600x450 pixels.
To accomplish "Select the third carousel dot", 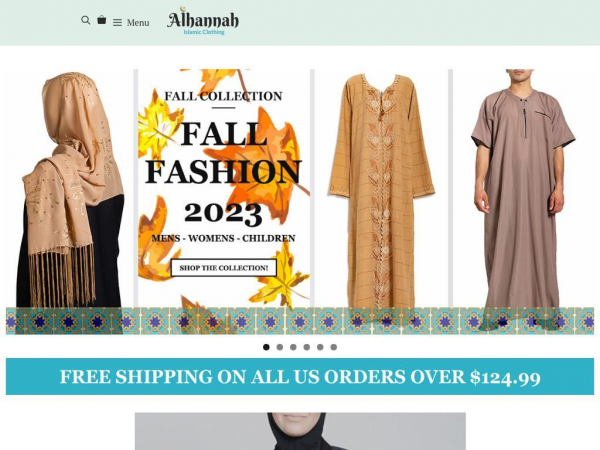I will 293,347.
